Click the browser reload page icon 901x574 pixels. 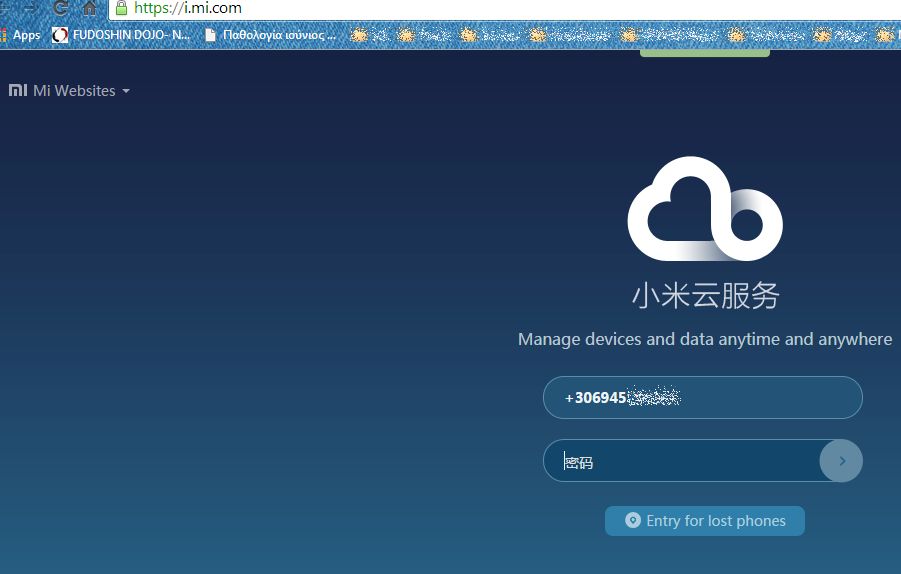click(x=60, y=6)
